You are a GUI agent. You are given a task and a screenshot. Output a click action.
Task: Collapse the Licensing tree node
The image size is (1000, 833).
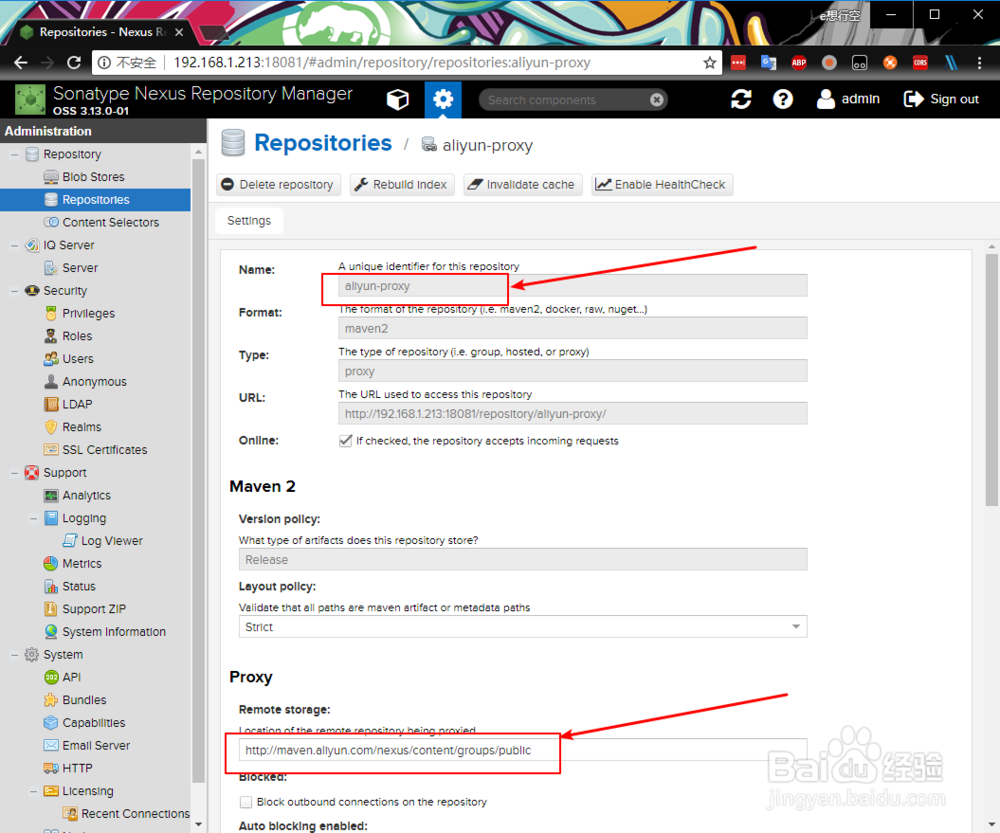coord(33,791)
